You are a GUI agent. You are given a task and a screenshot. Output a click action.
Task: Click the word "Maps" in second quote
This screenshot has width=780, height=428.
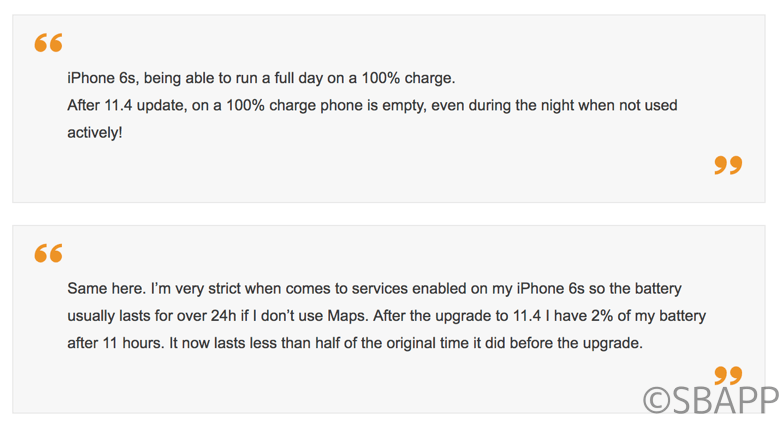[x=346, y=316]
